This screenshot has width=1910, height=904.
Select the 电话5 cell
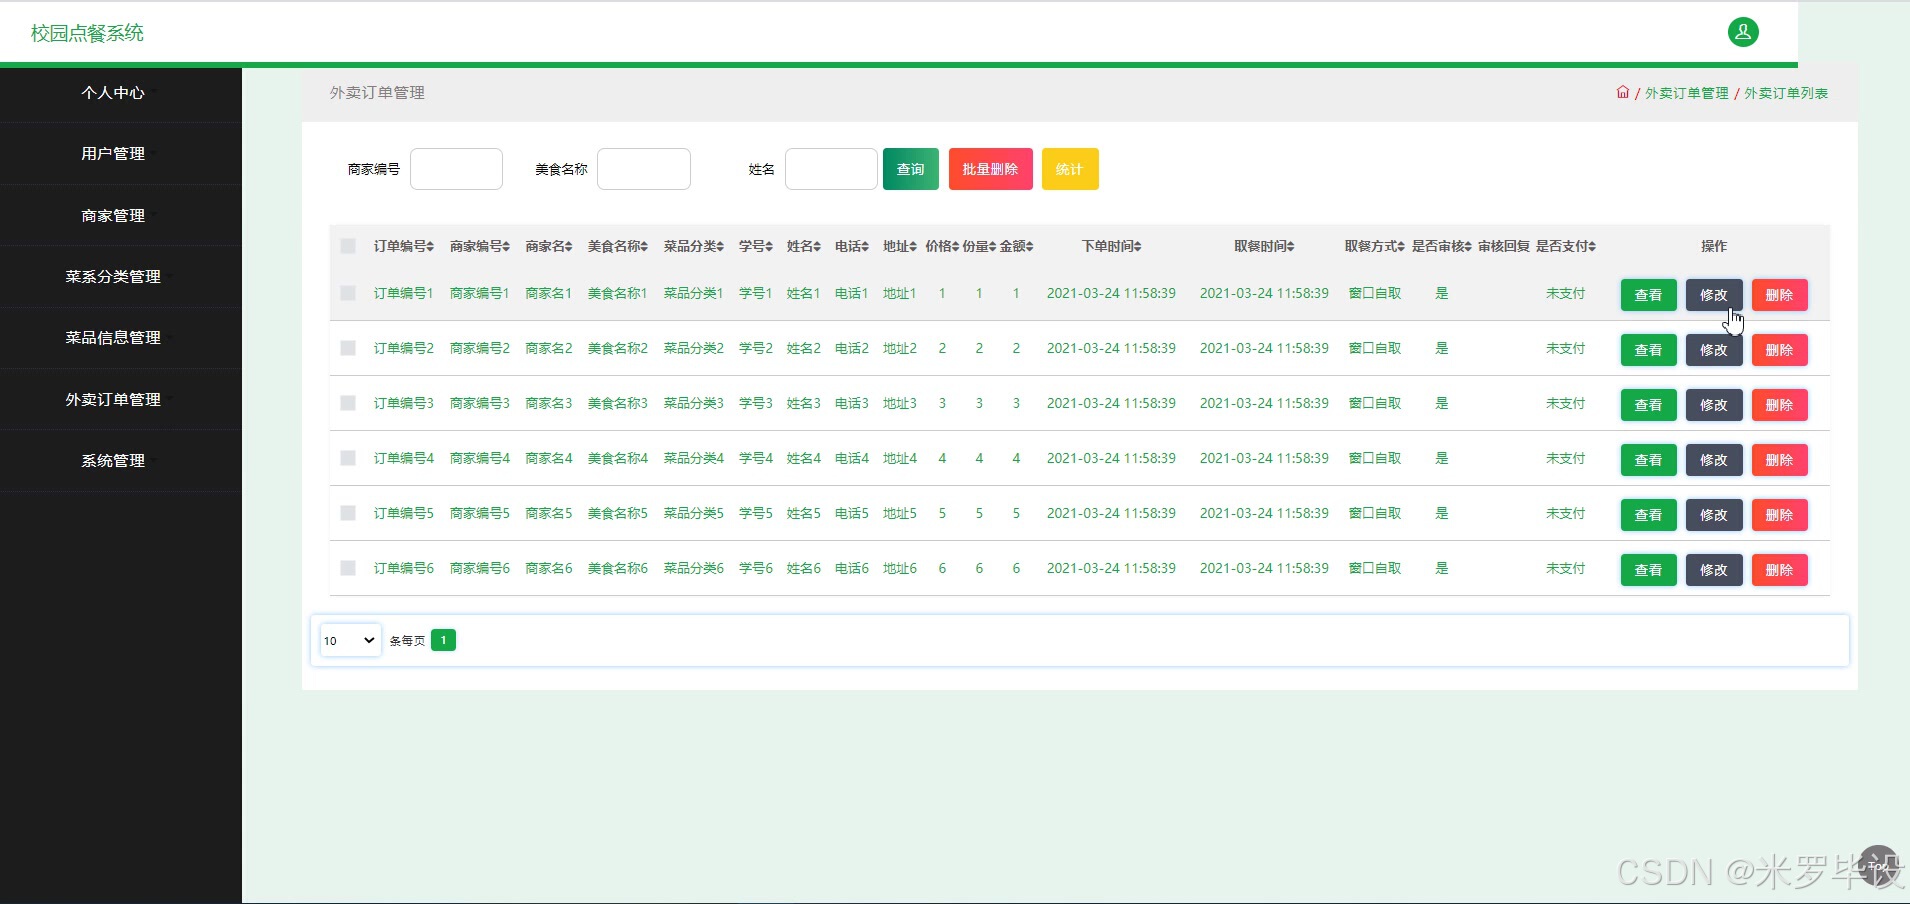(852, 513)
